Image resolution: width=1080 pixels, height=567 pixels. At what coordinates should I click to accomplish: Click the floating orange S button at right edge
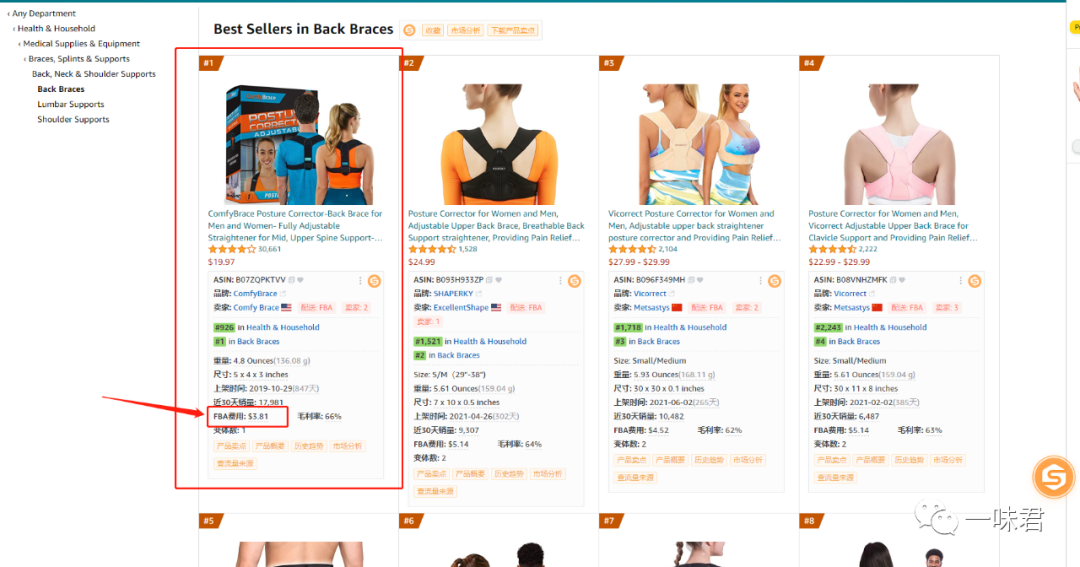(x=1053, y=477)
